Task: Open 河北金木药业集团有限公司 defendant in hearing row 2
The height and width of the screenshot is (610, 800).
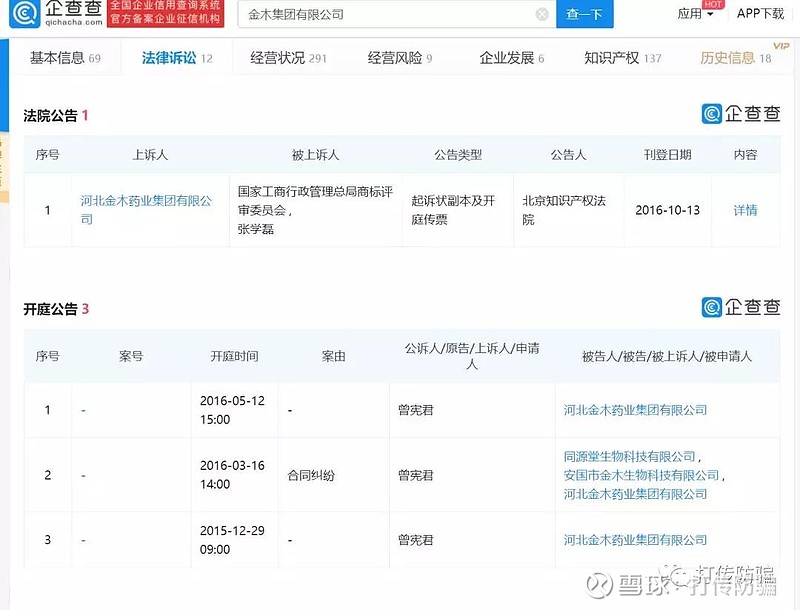Action: [635, 494]
